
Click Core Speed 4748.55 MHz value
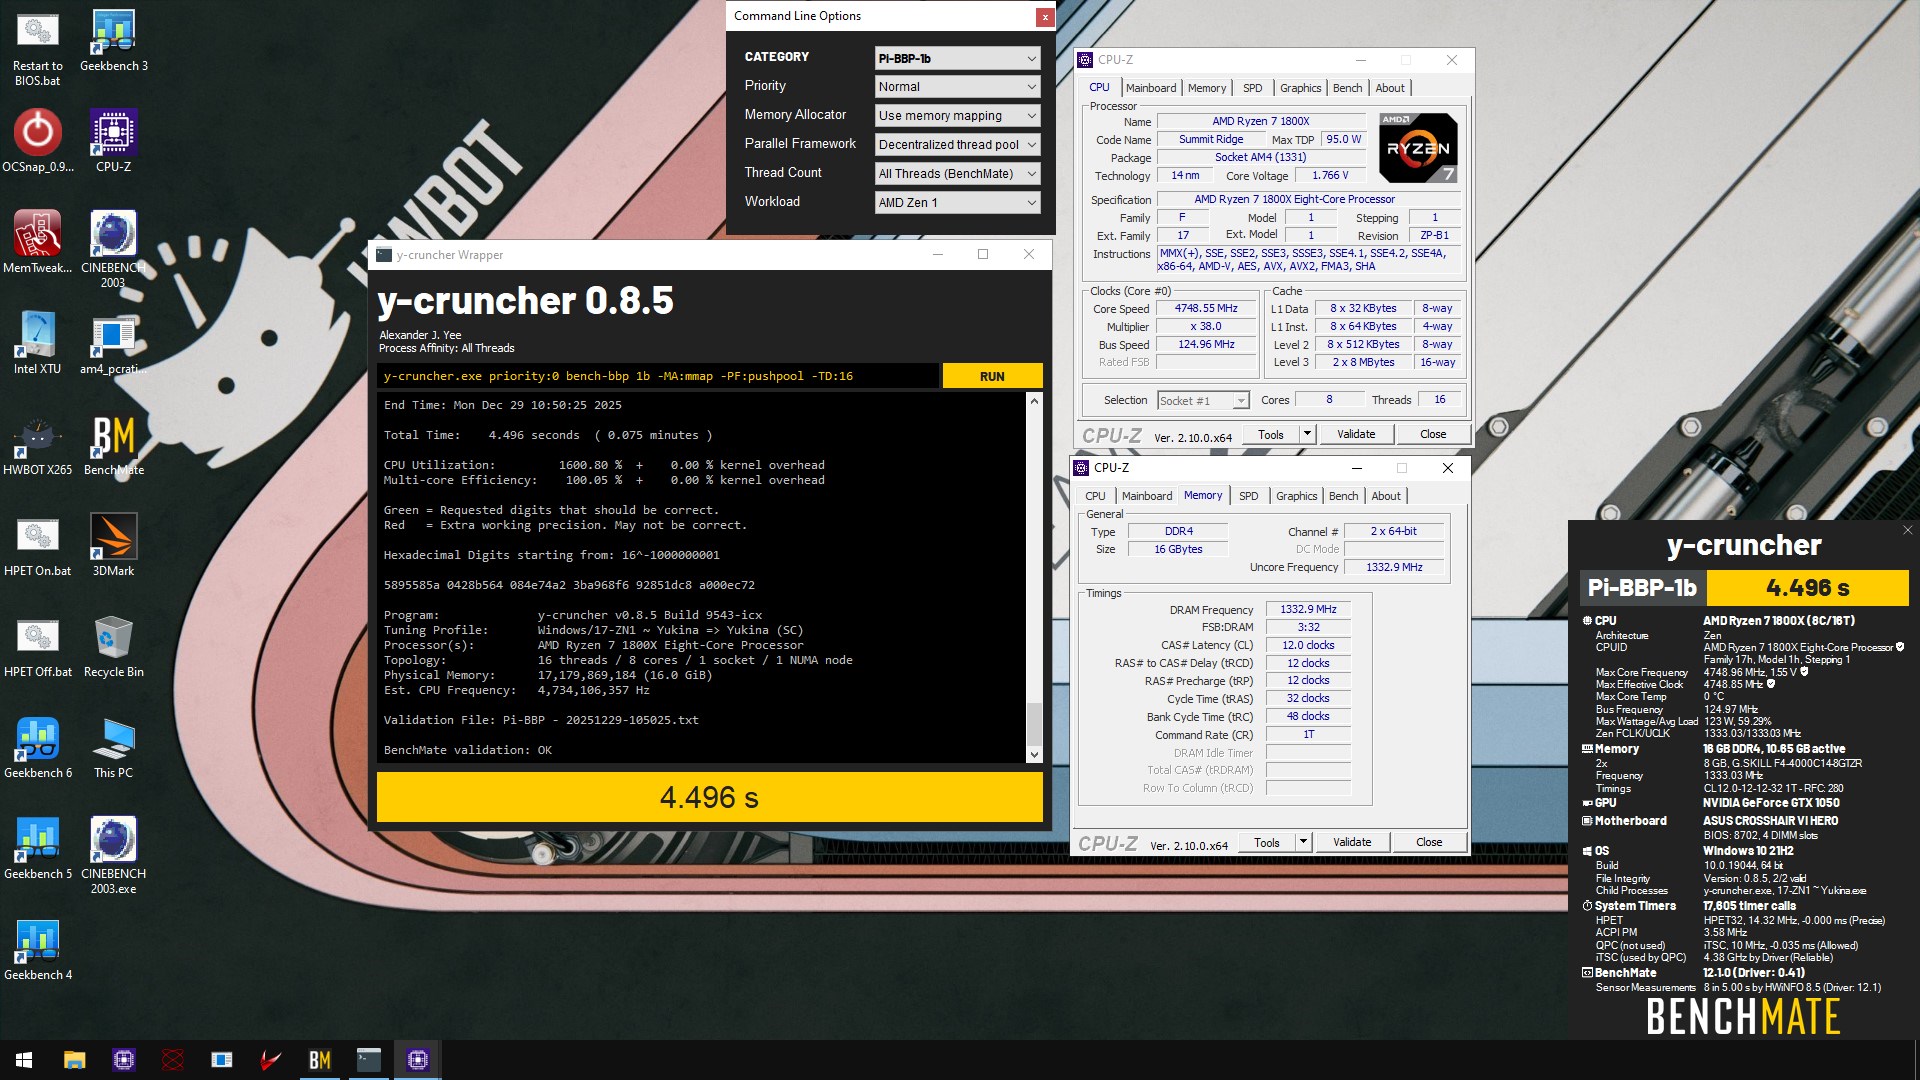tap(1206, 309)
